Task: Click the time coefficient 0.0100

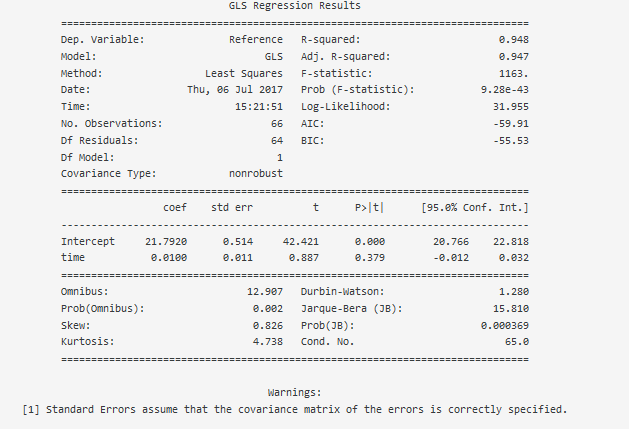Action: (169, 258)
